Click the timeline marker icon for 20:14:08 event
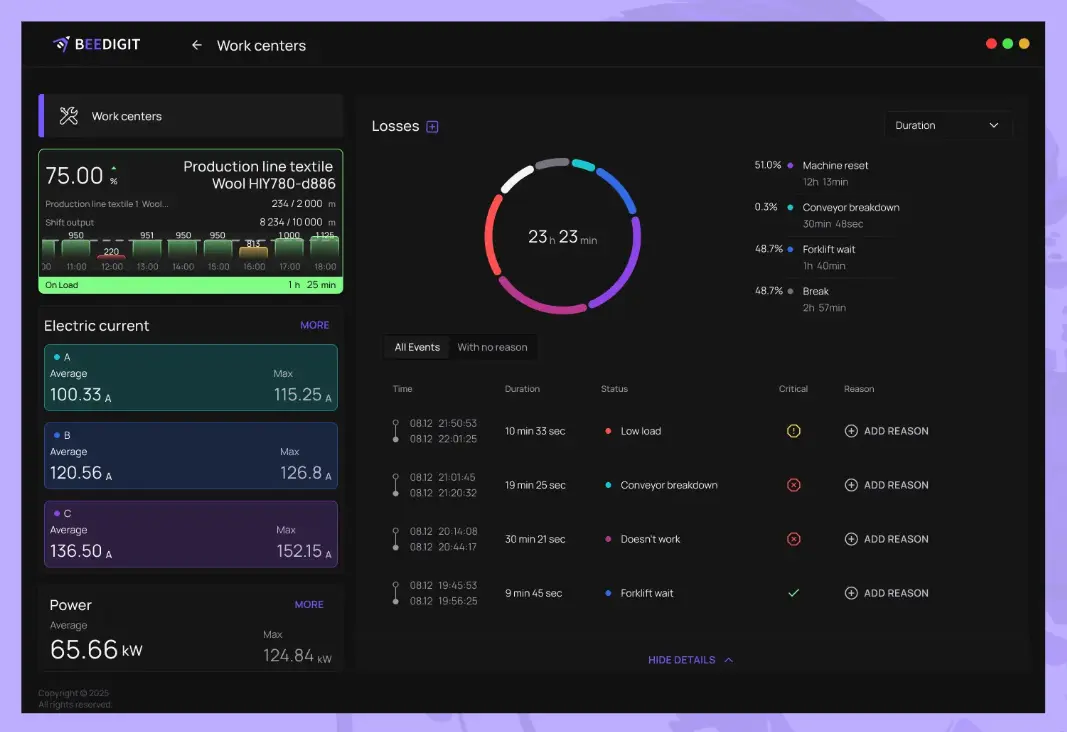The width and height of the screenshot is (1067, 732). [x=395, y=539]
